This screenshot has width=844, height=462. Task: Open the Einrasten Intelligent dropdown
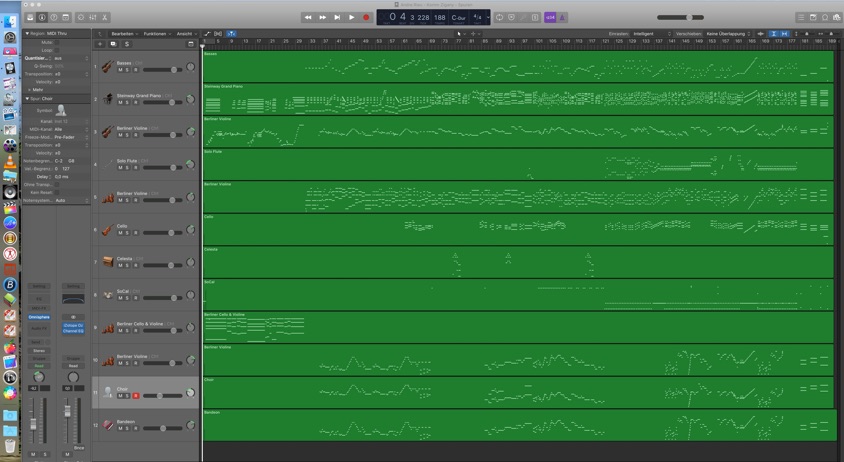(653, 33)
